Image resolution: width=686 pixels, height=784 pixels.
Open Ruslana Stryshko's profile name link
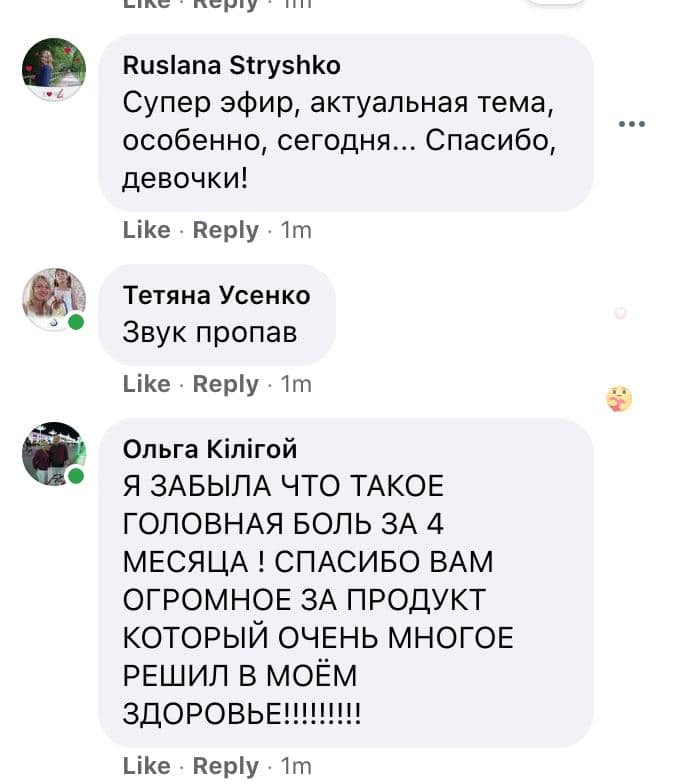click(x=231, y=66)
